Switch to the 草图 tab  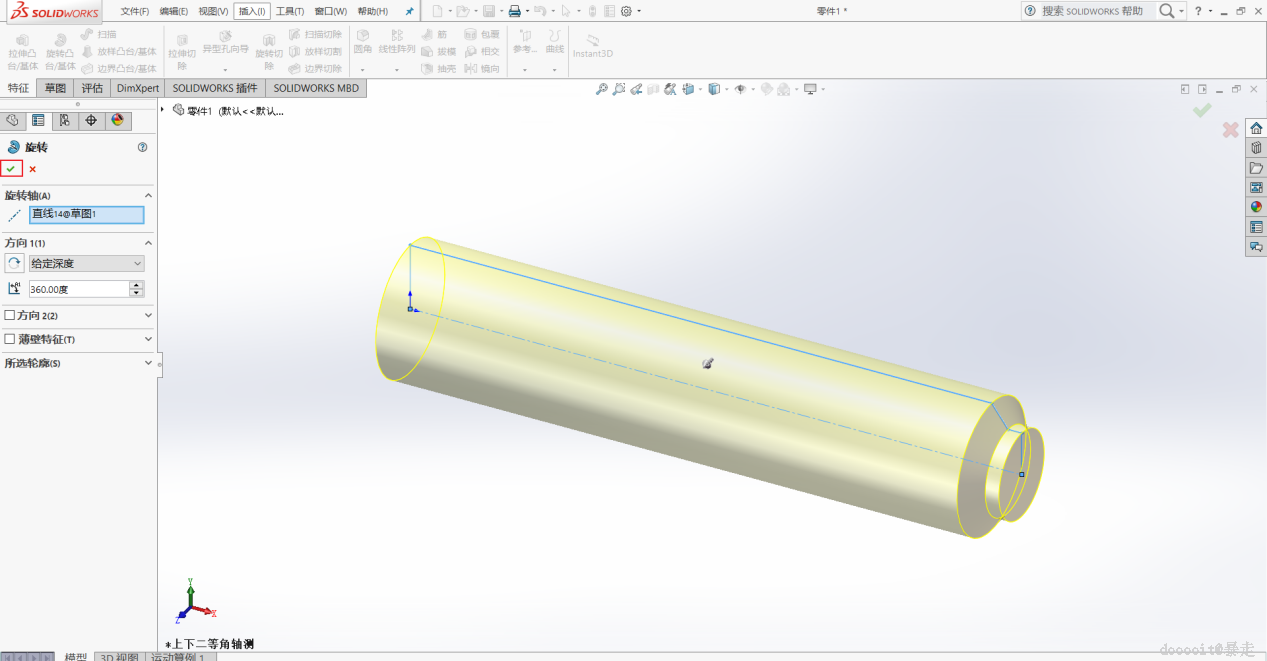point(55,88)
